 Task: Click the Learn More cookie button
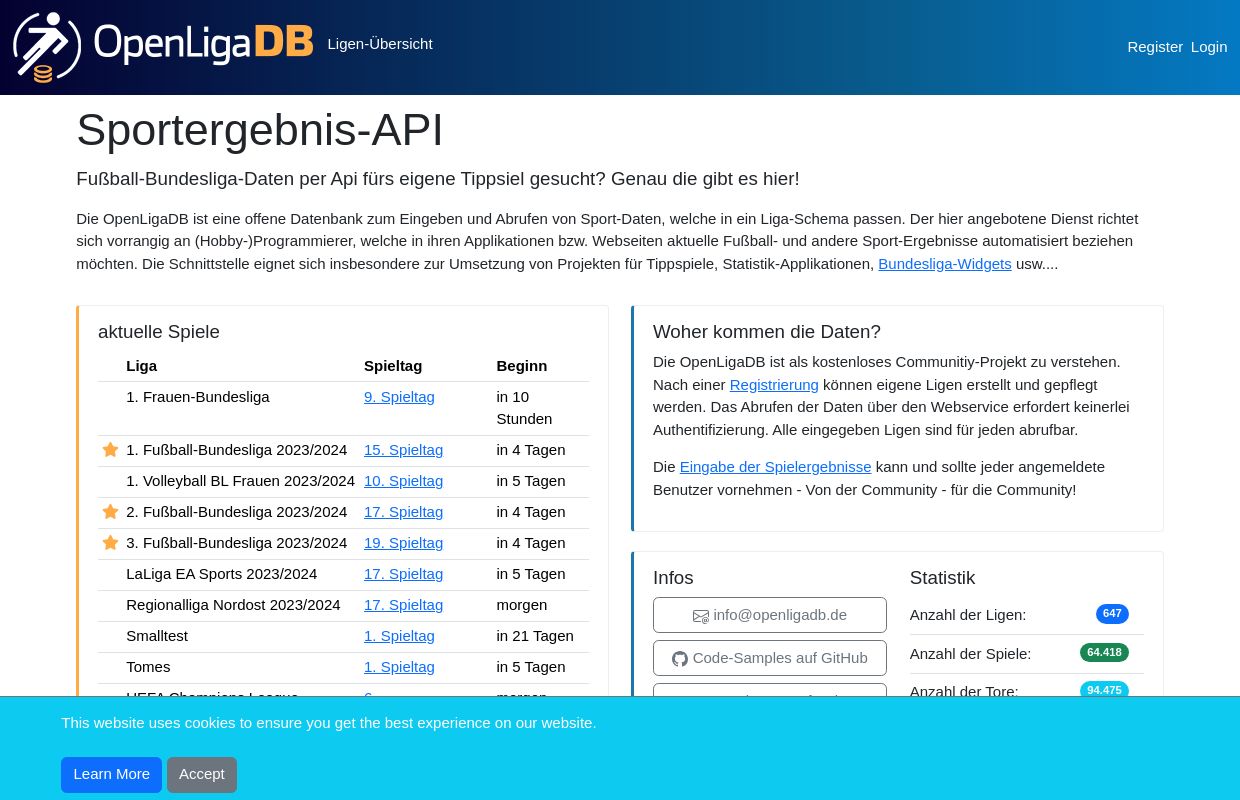click(x=111, y=775)
